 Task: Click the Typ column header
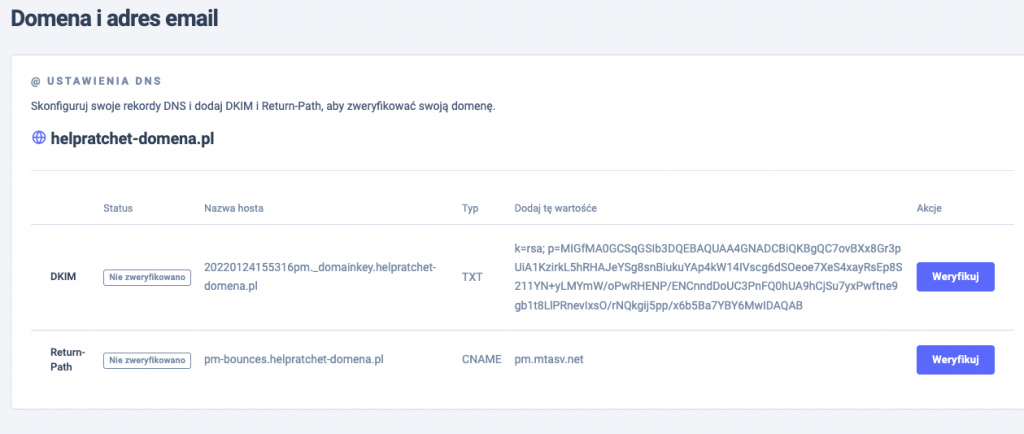(x=470, y=208)
